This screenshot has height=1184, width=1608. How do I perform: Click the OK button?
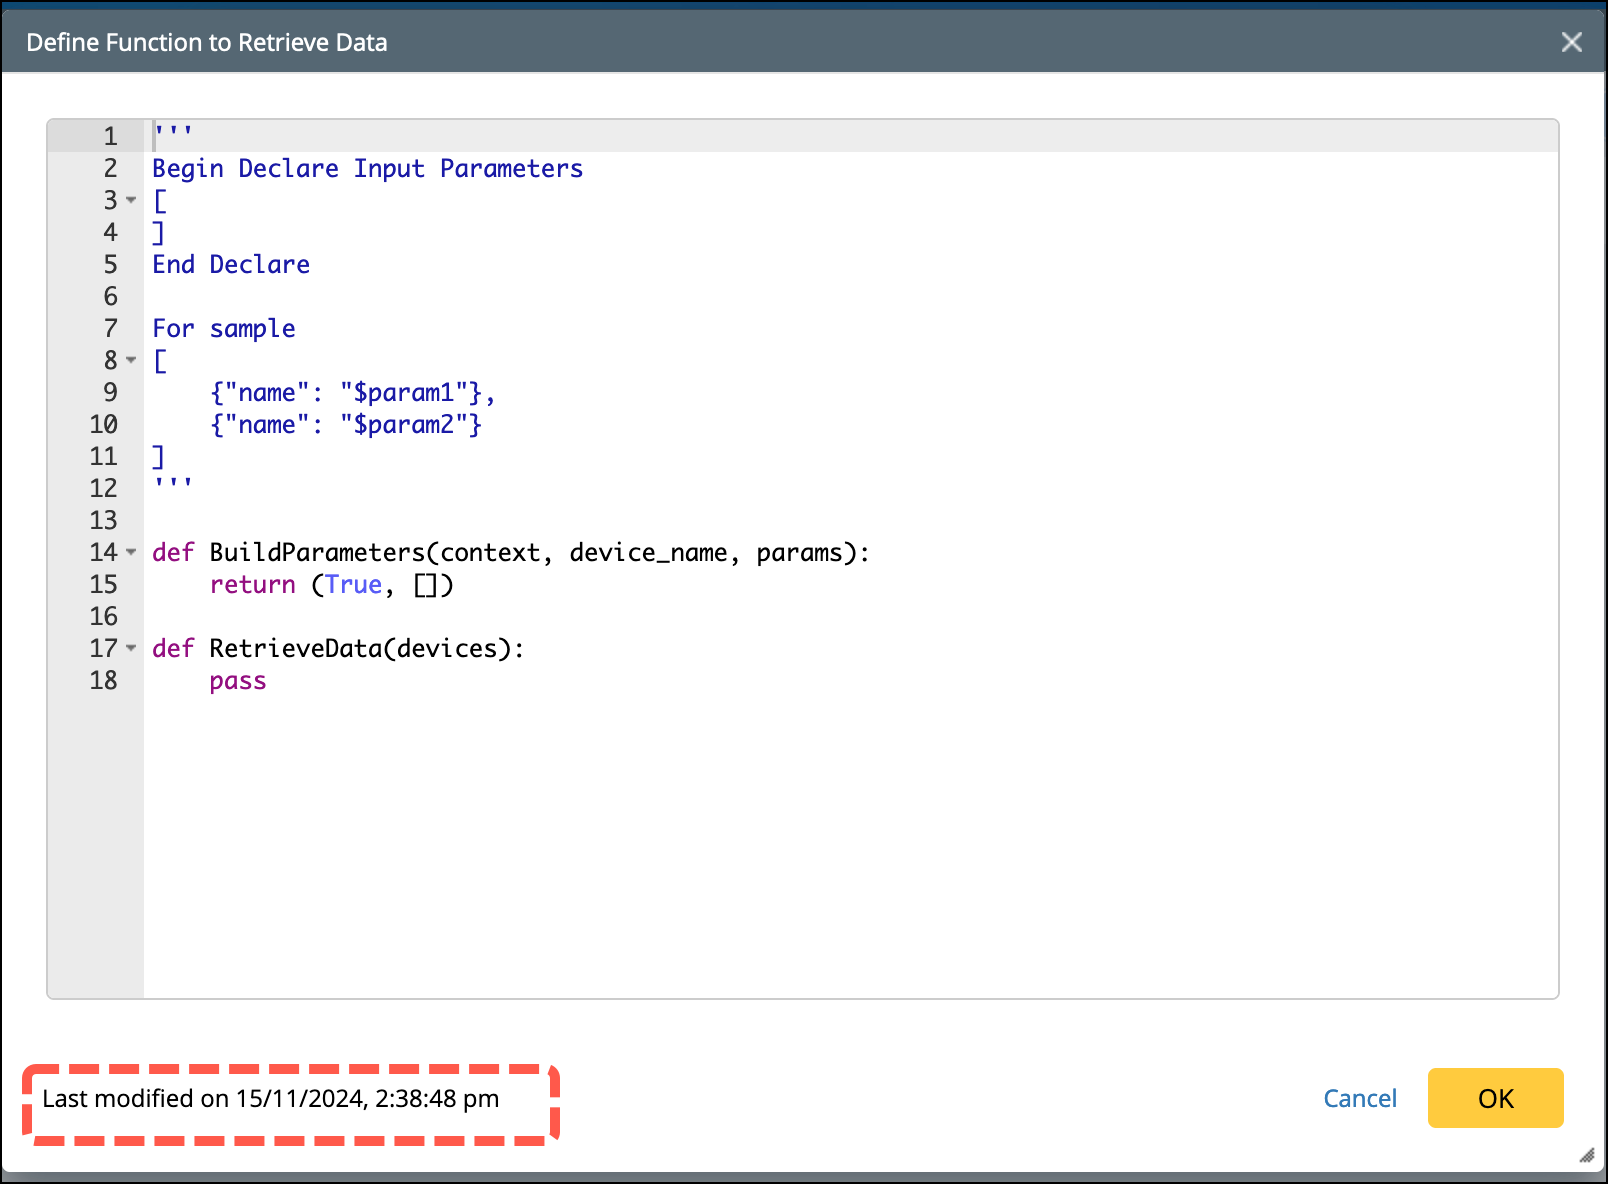[1495, 1098]
